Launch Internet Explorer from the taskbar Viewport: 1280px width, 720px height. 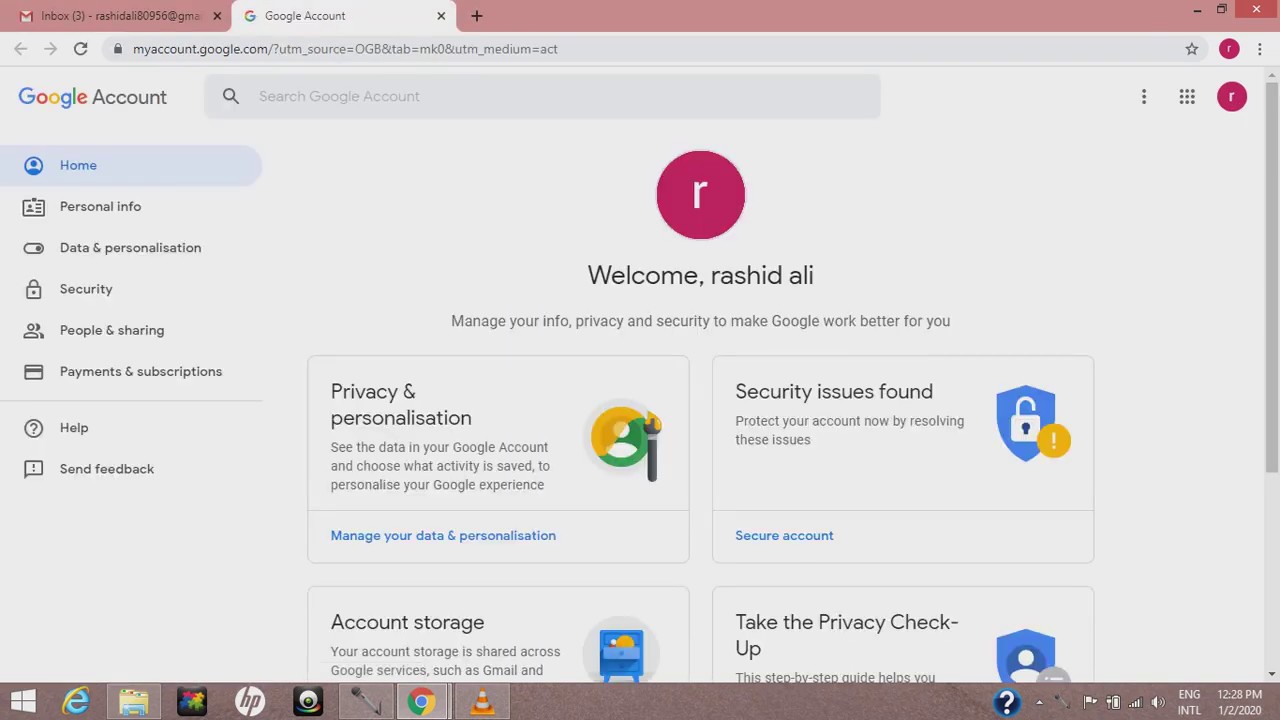point(76,701)
